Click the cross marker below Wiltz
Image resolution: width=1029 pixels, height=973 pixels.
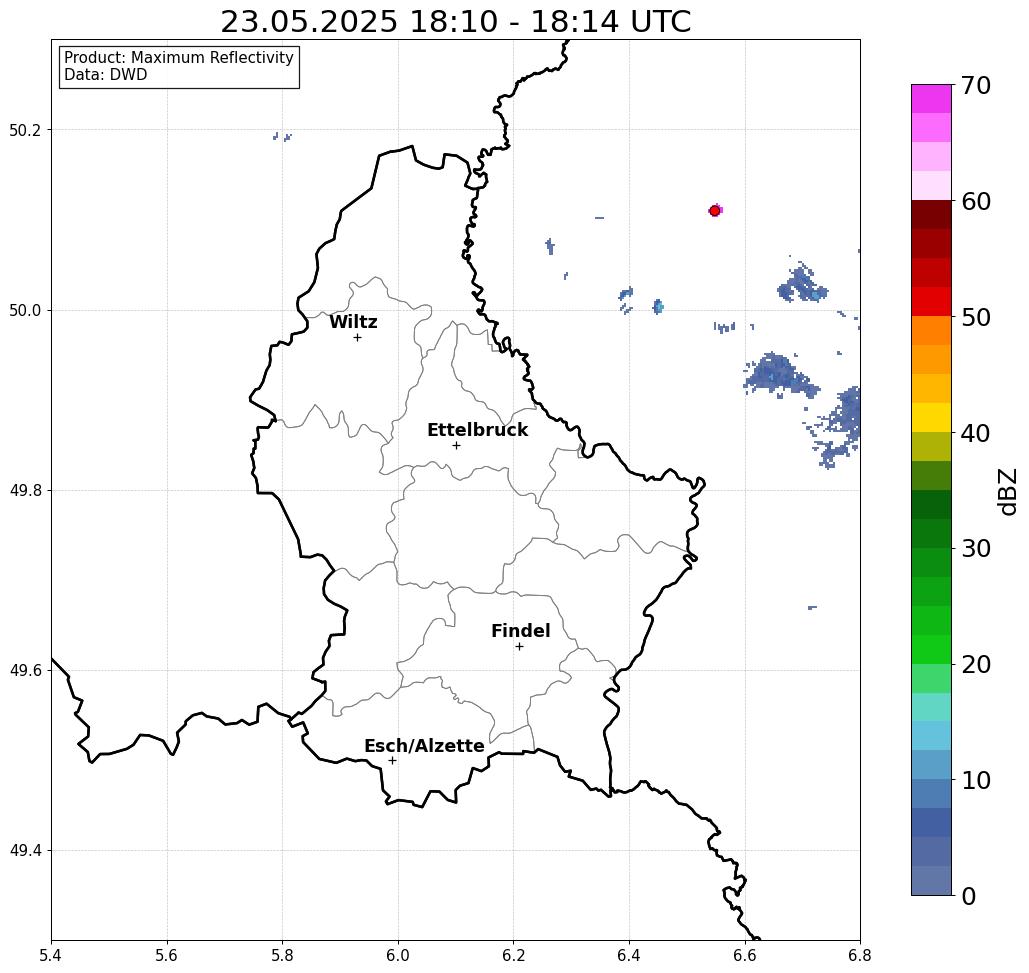[358, 337]
